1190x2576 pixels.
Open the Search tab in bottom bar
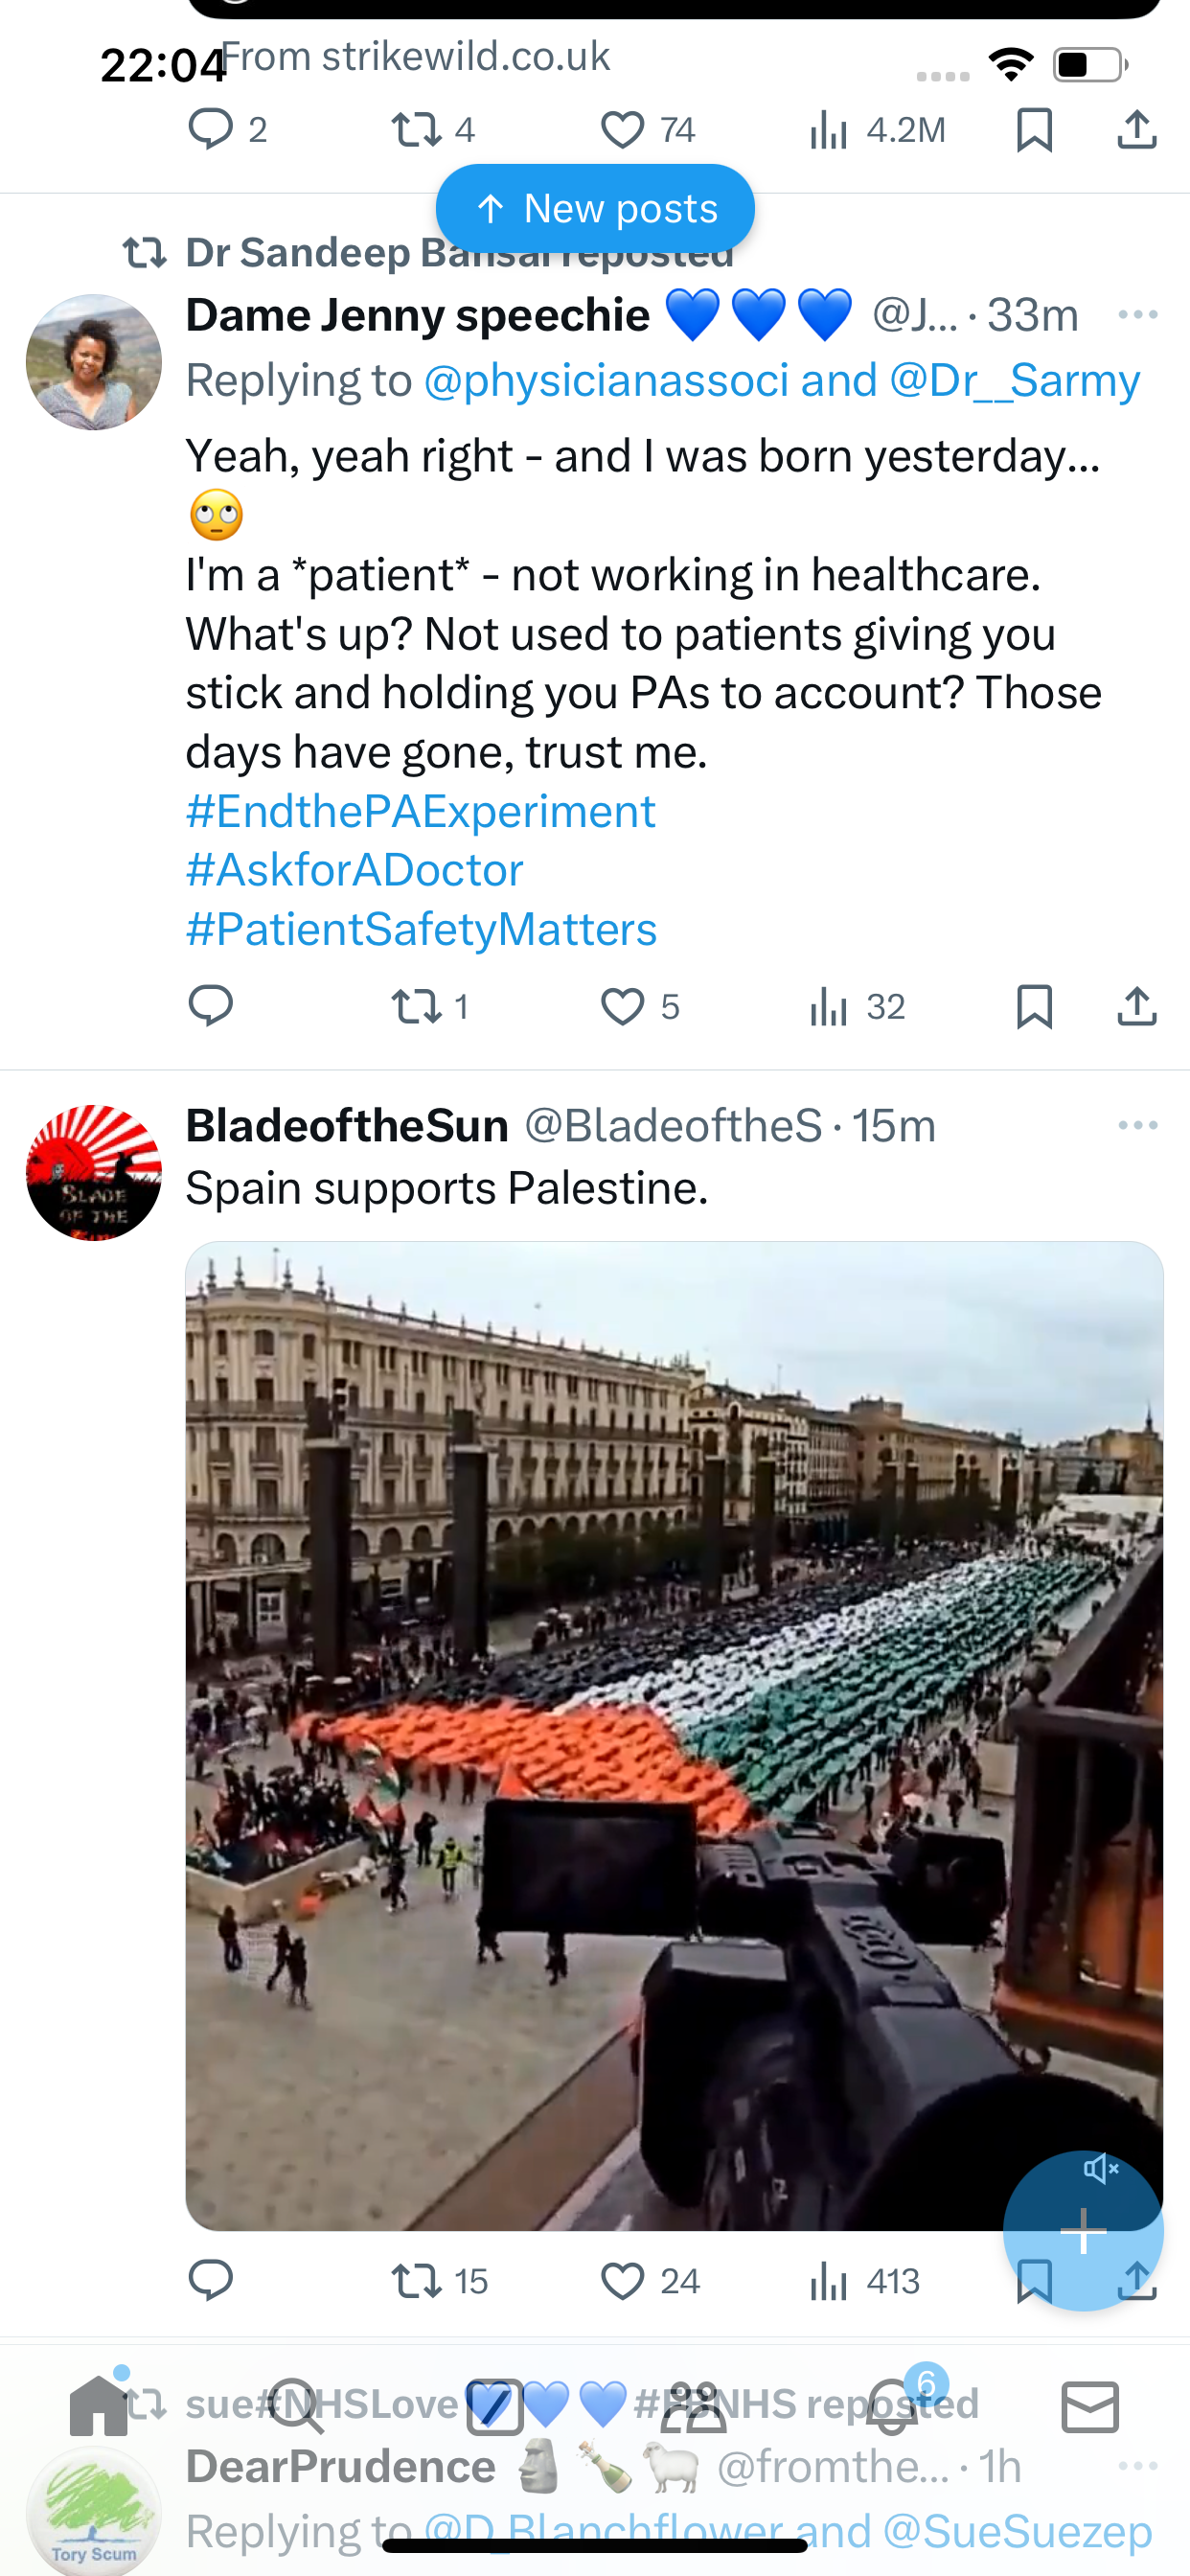[x=296, y=2407]
